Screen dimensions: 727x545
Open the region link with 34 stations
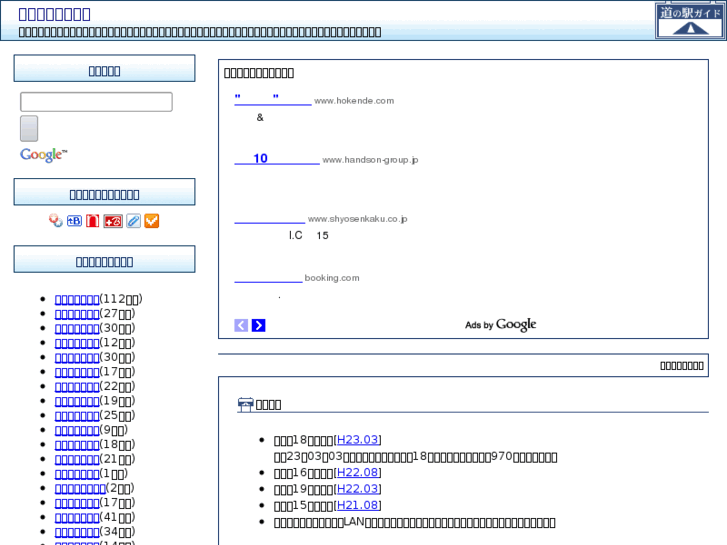tap(77, 532)
